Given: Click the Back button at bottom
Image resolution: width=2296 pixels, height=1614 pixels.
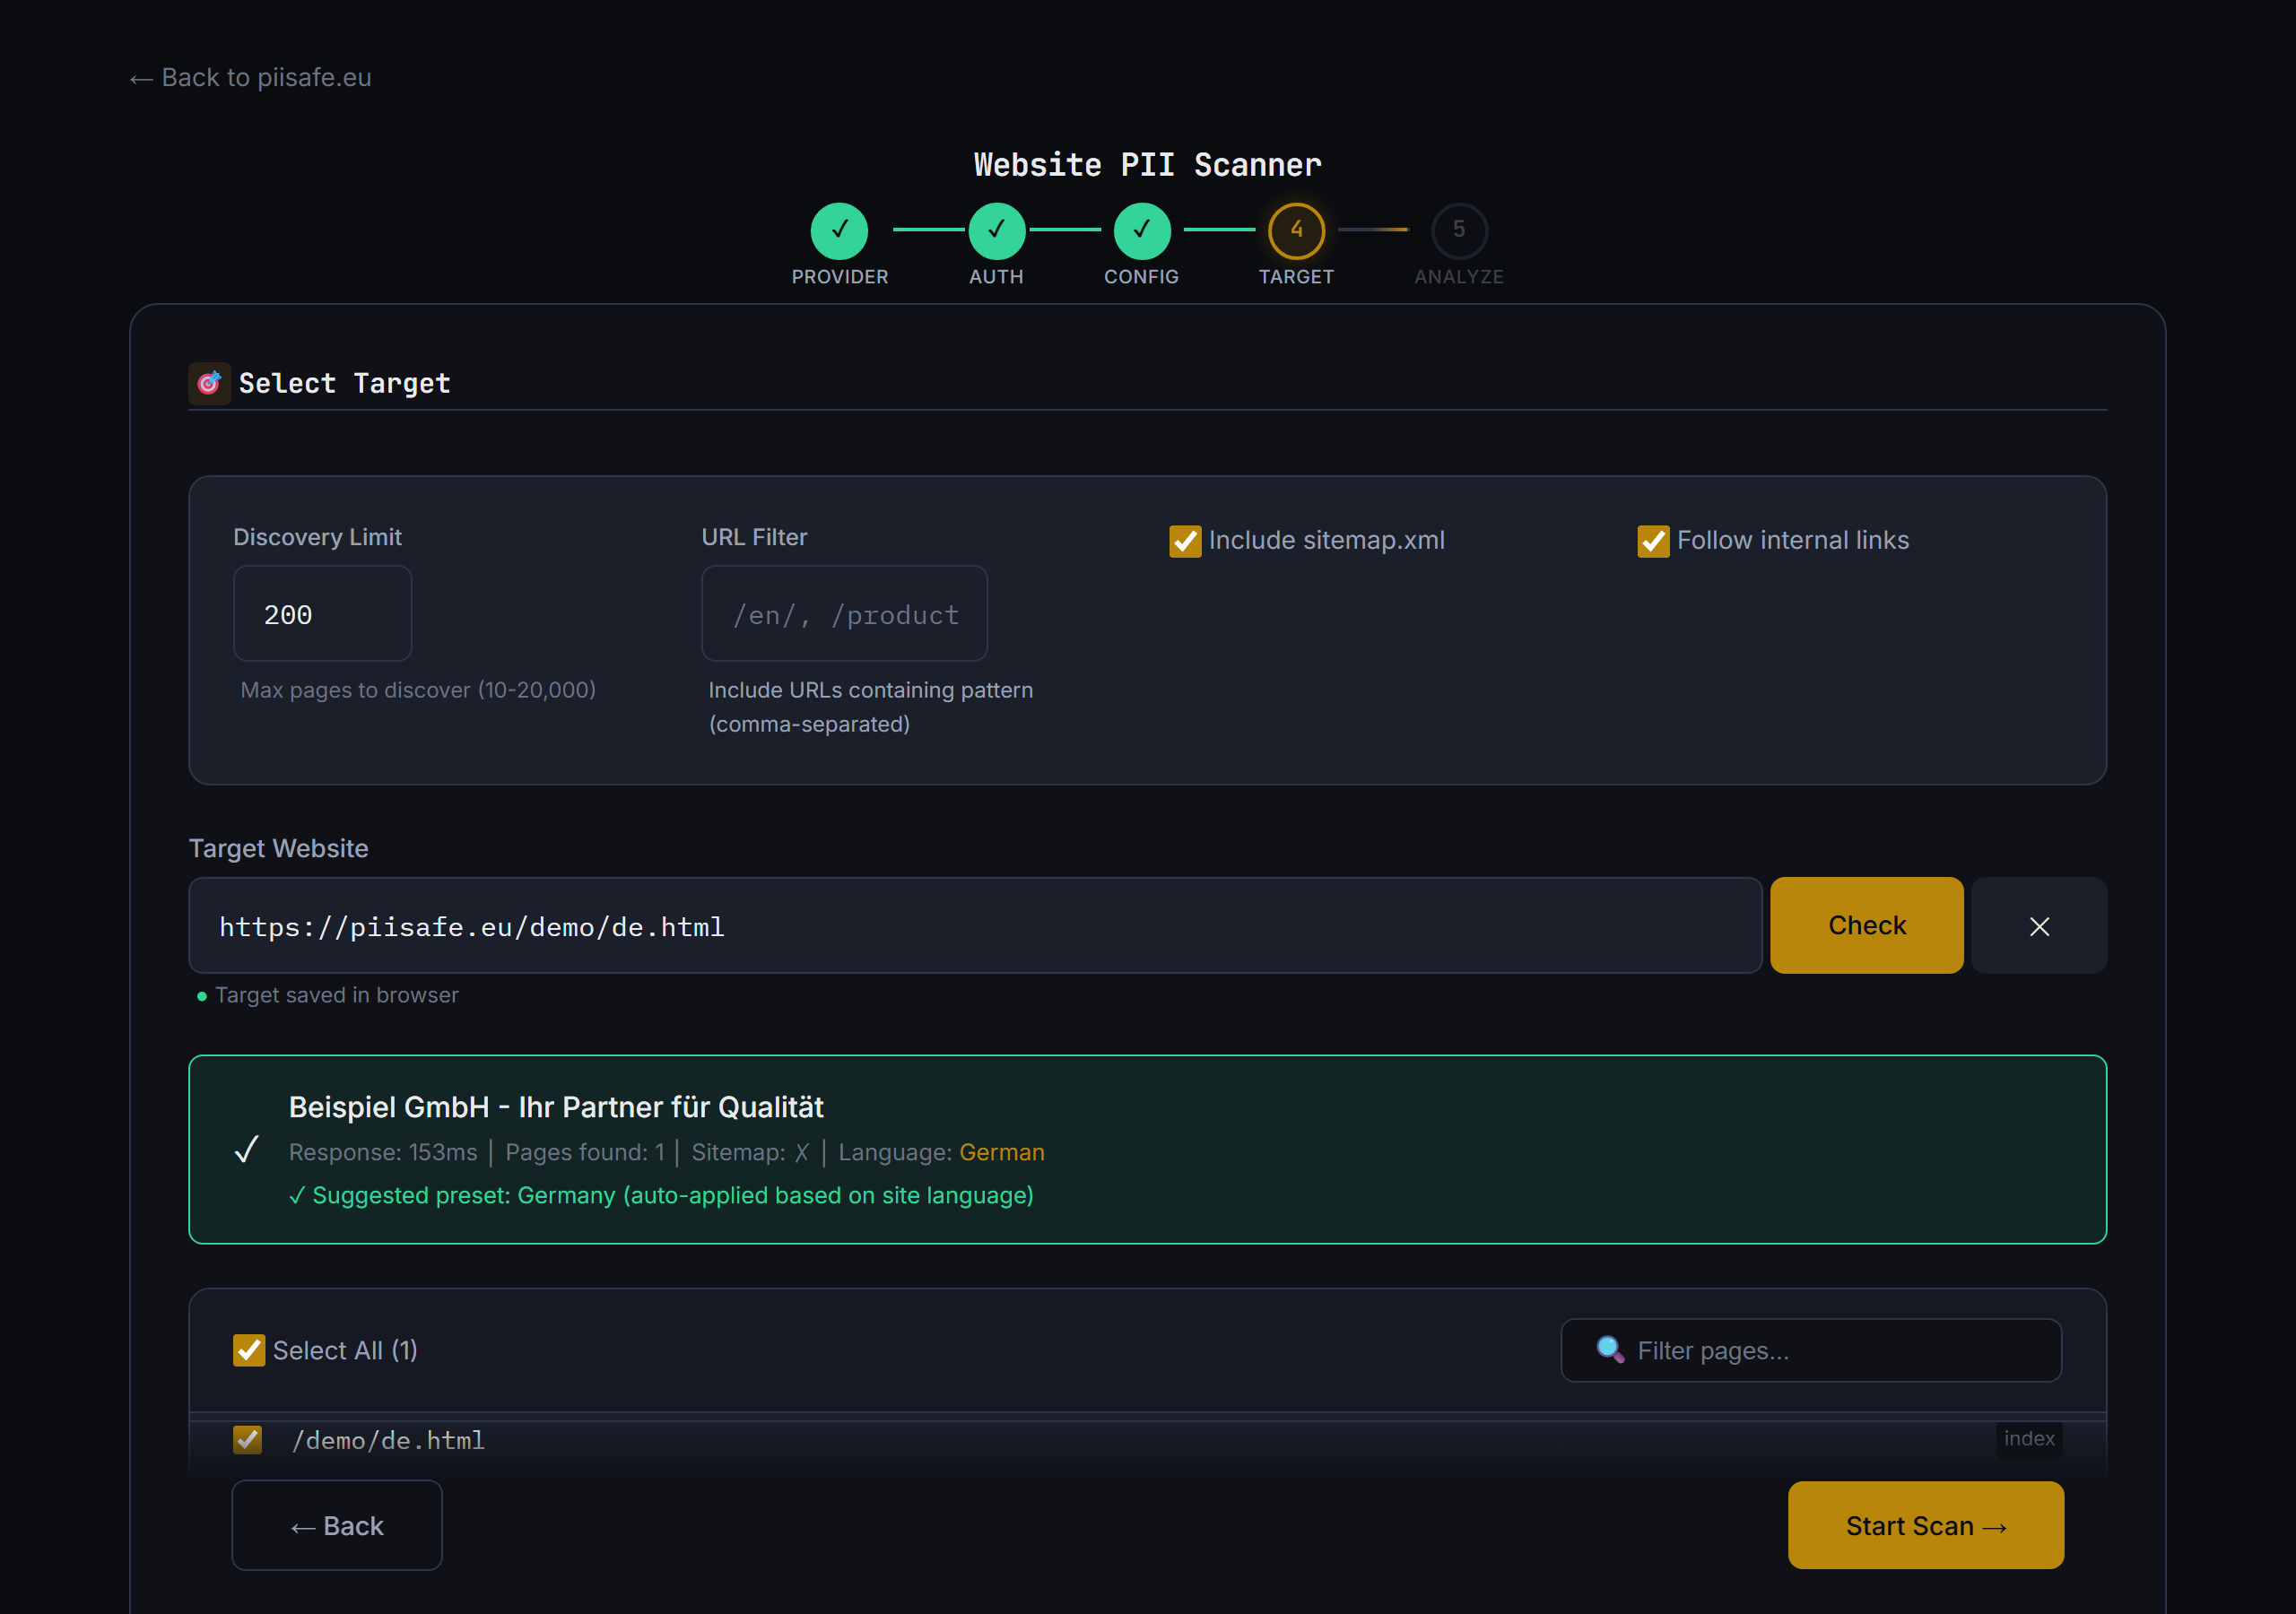Looking at the screenshot, I should [337, 1525].
